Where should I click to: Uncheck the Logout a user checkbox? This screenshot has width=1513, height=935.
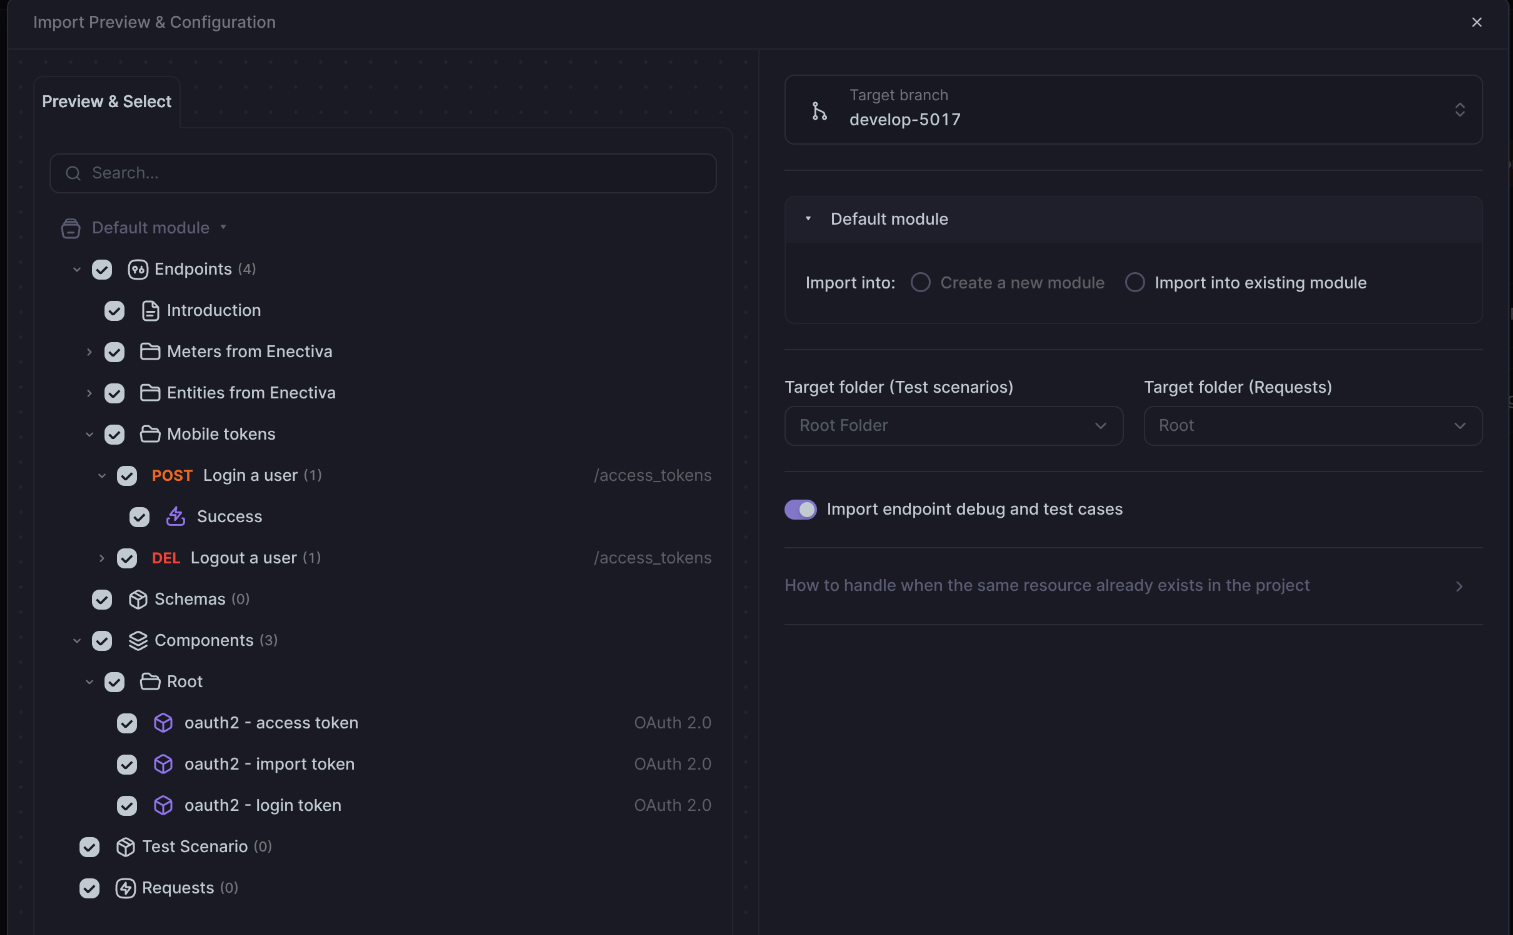(x=127, y=558)
